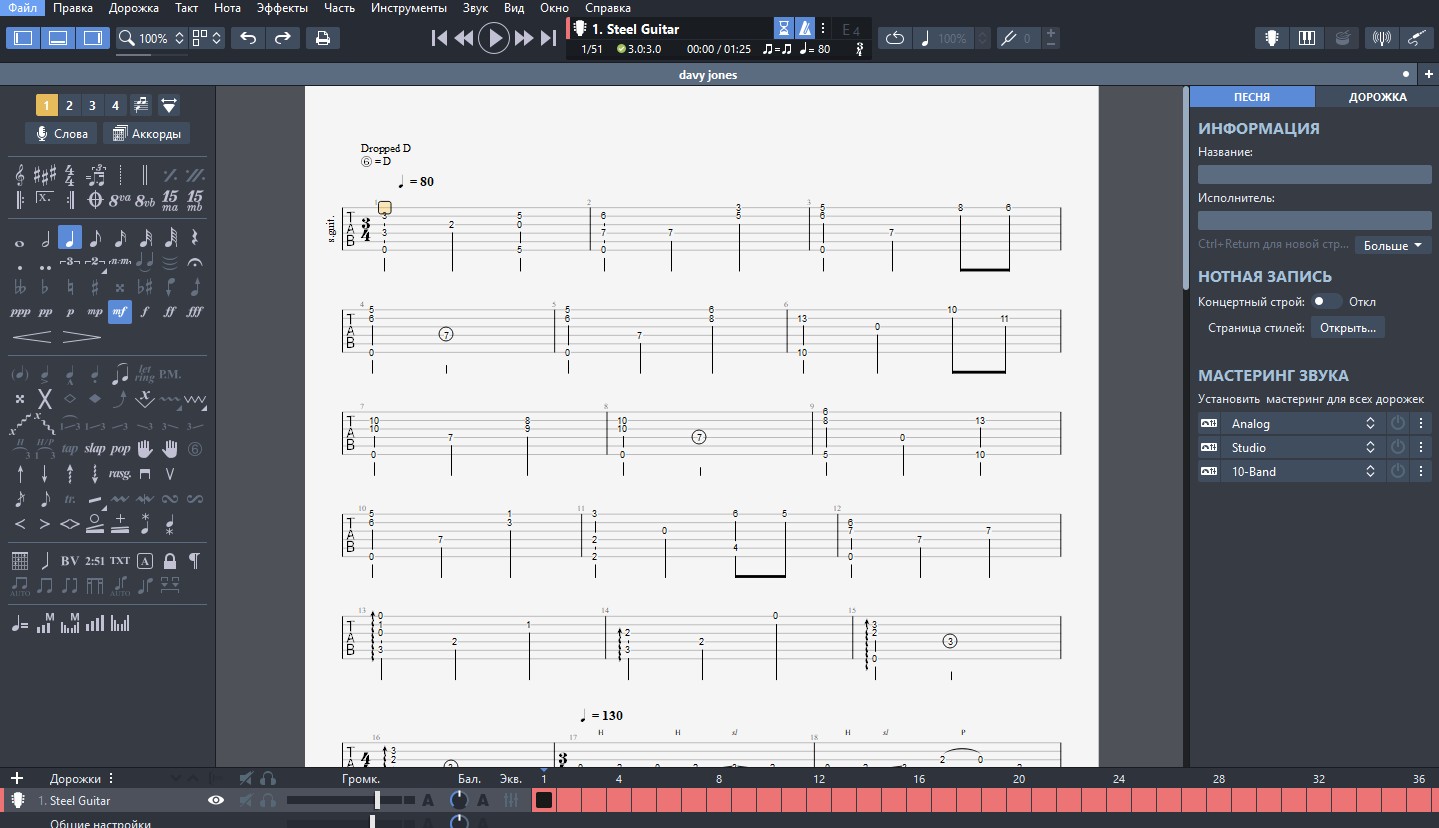Select voice 3

click(x=92, y=105)
